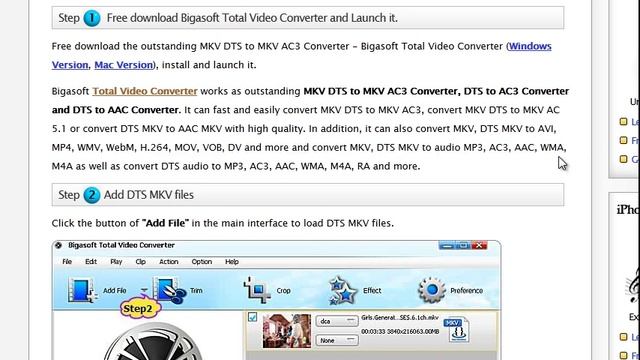Follow the Total Video Converter link
This screenshot has height=360, width=640.
pyautogui.click(x=145, y=91)
